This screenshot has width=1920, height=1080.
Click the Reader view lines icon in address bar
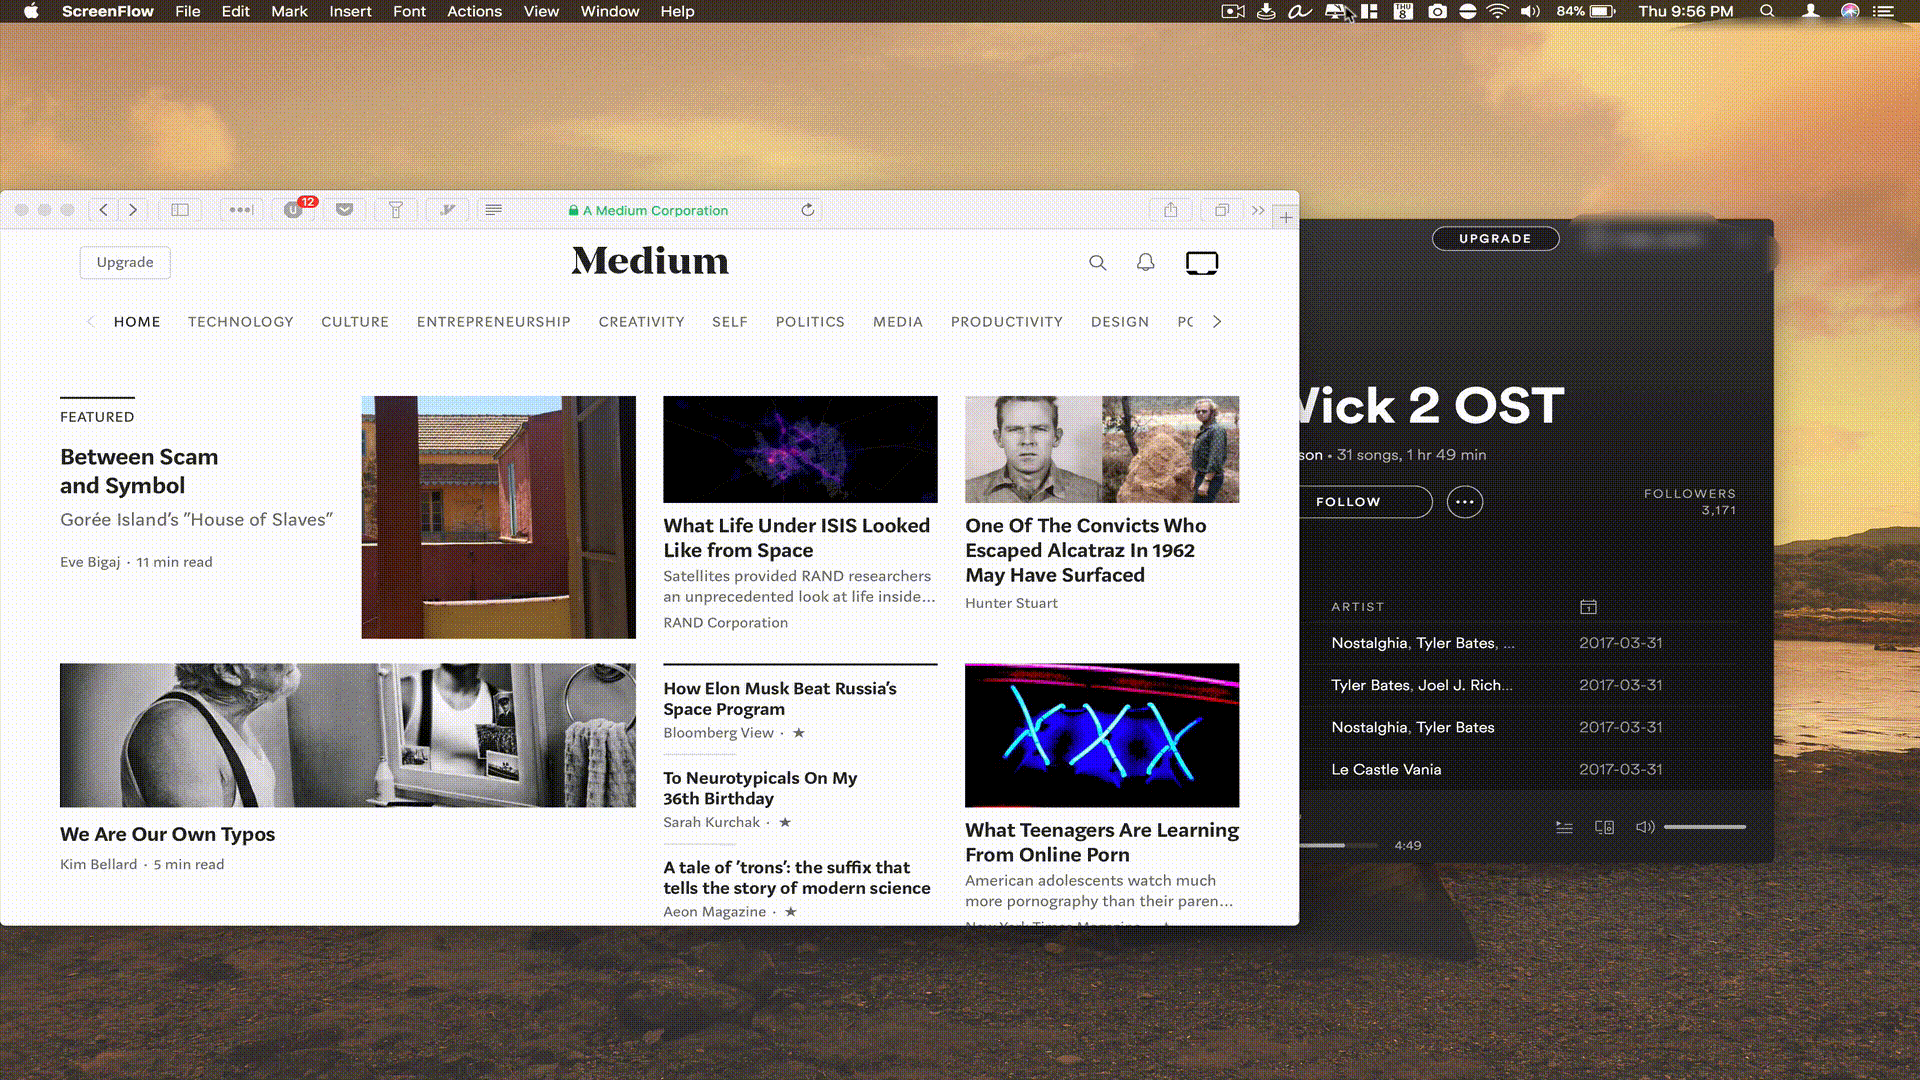493,210
